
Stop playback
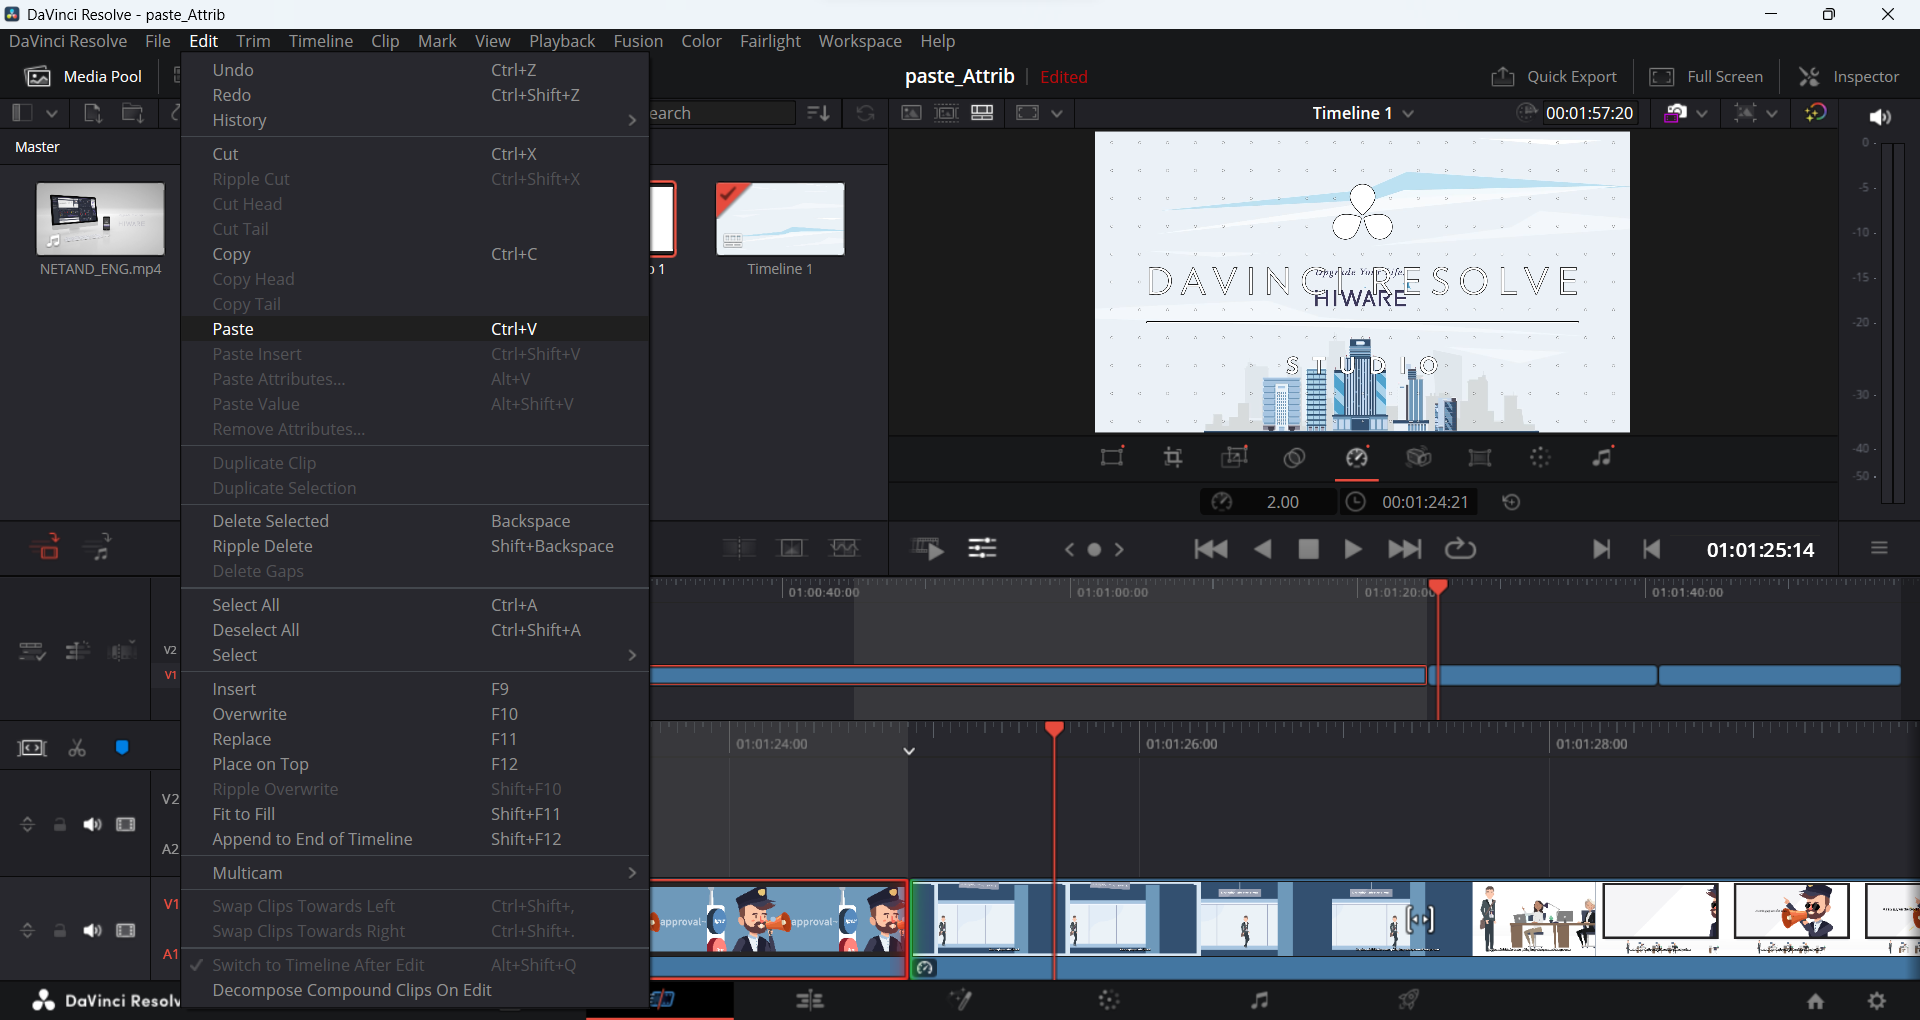coord(1308,549)
